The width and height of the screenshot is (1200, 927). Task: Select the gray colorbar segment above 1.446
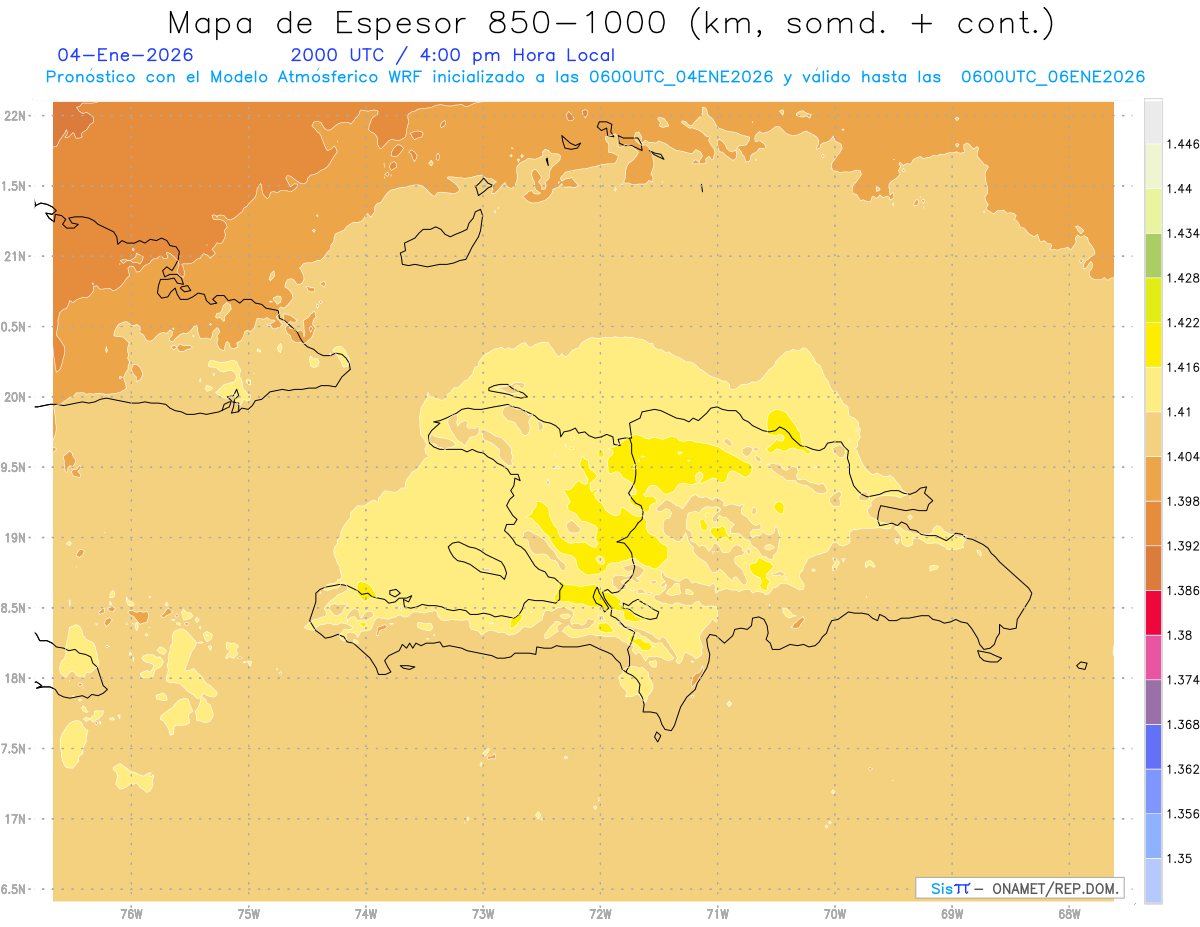click(1153, 121)
